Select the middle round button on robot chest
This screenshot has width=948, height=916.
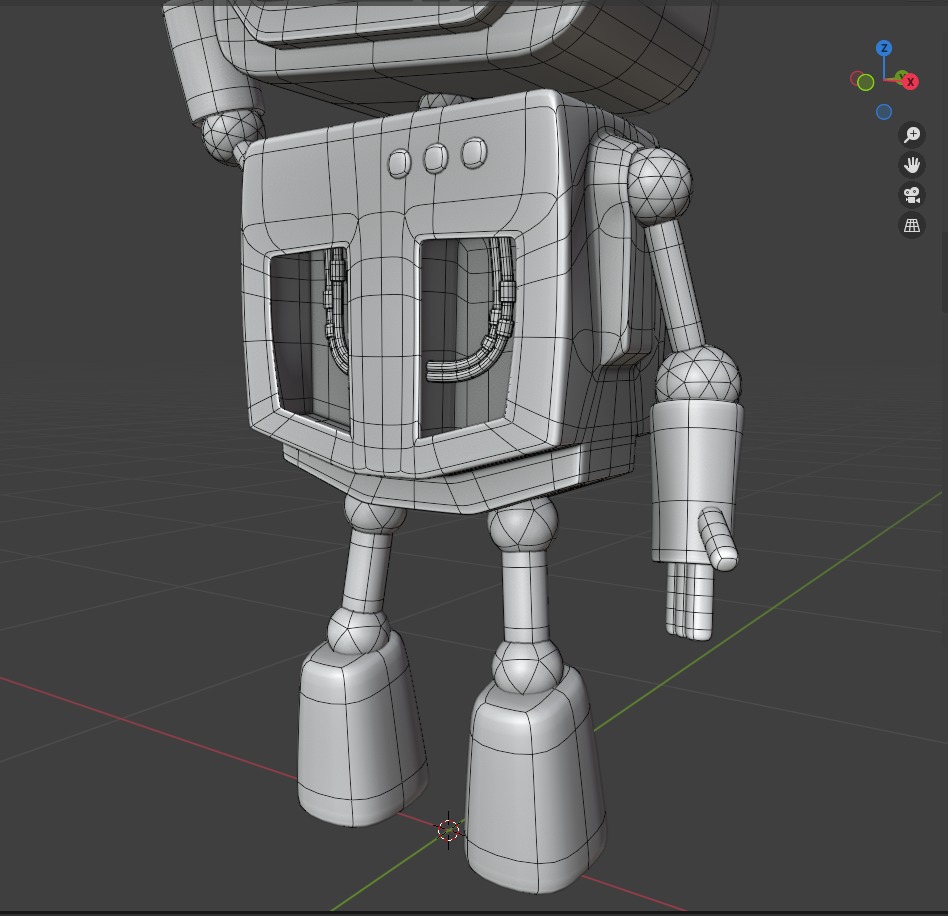(x=435, y=158)
